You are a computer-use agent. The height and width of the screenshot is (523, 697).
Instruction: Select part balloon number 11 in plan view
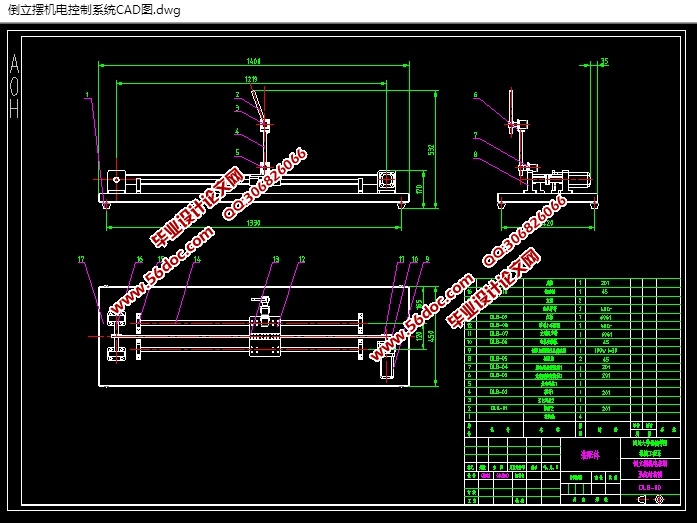click(x=401, y=259)
